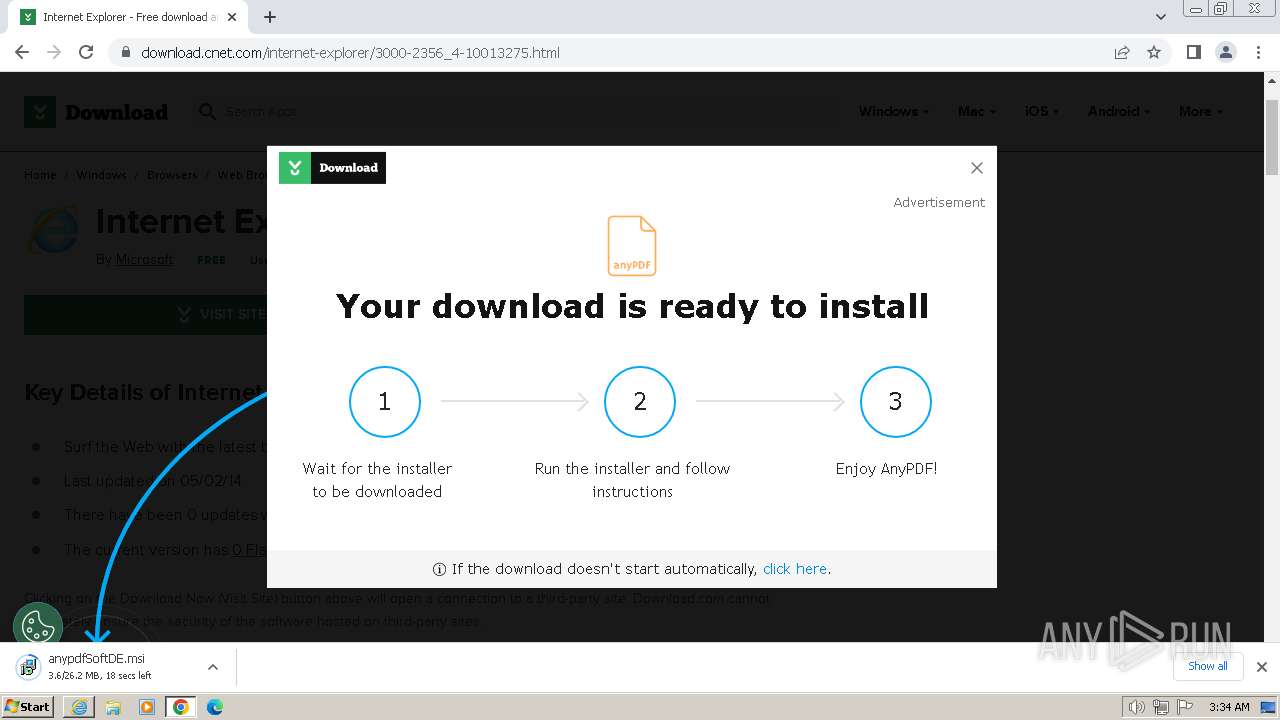Go back to previous page
The height and width of the screenshot is (720, 1280).
tap(22, 52)
